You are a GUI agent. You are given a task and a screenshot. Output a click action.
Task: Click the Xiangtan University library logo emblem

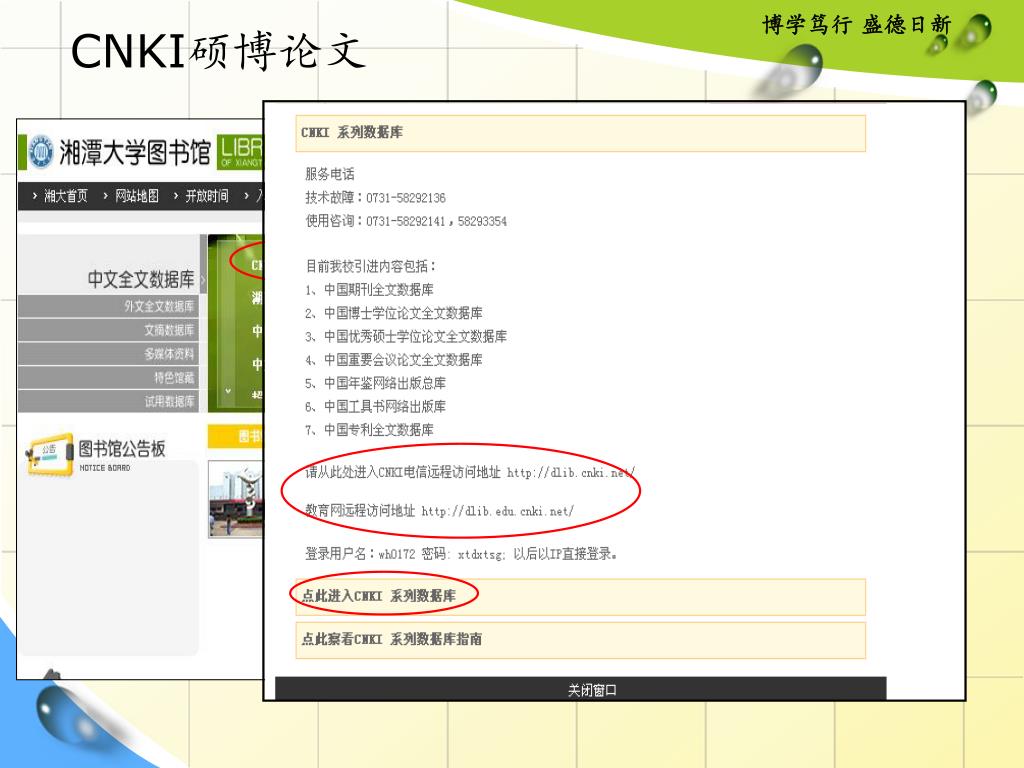click(40, 152)
